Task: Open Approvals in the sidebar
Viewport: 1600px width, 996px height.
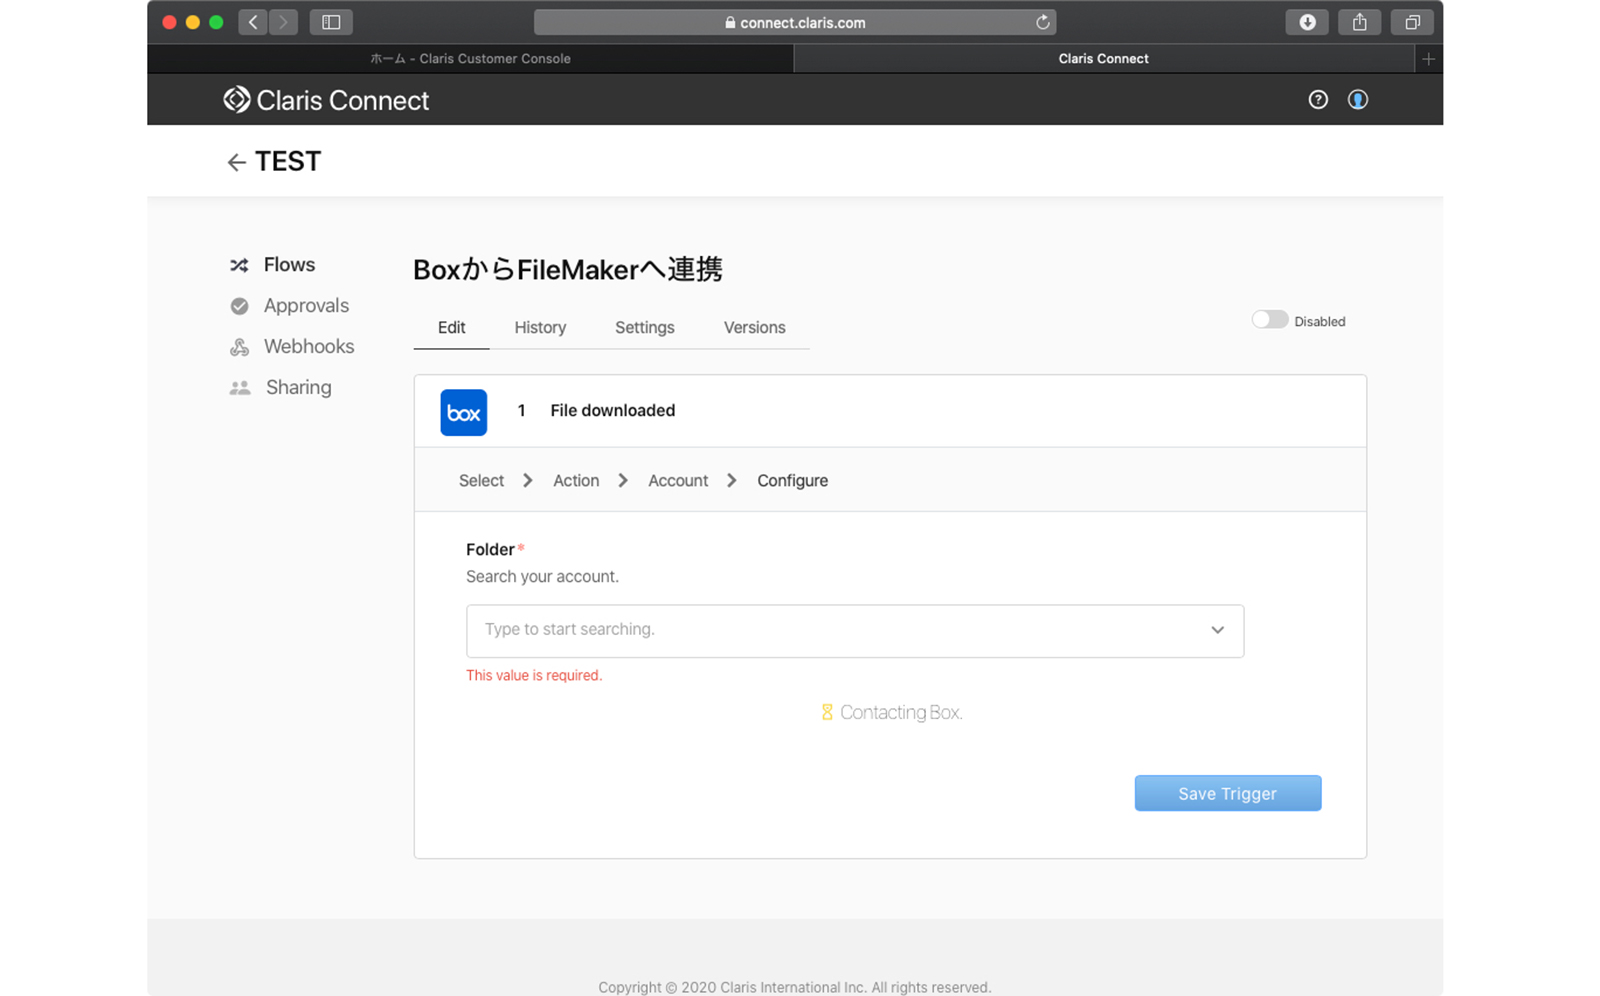Action: 305,306
